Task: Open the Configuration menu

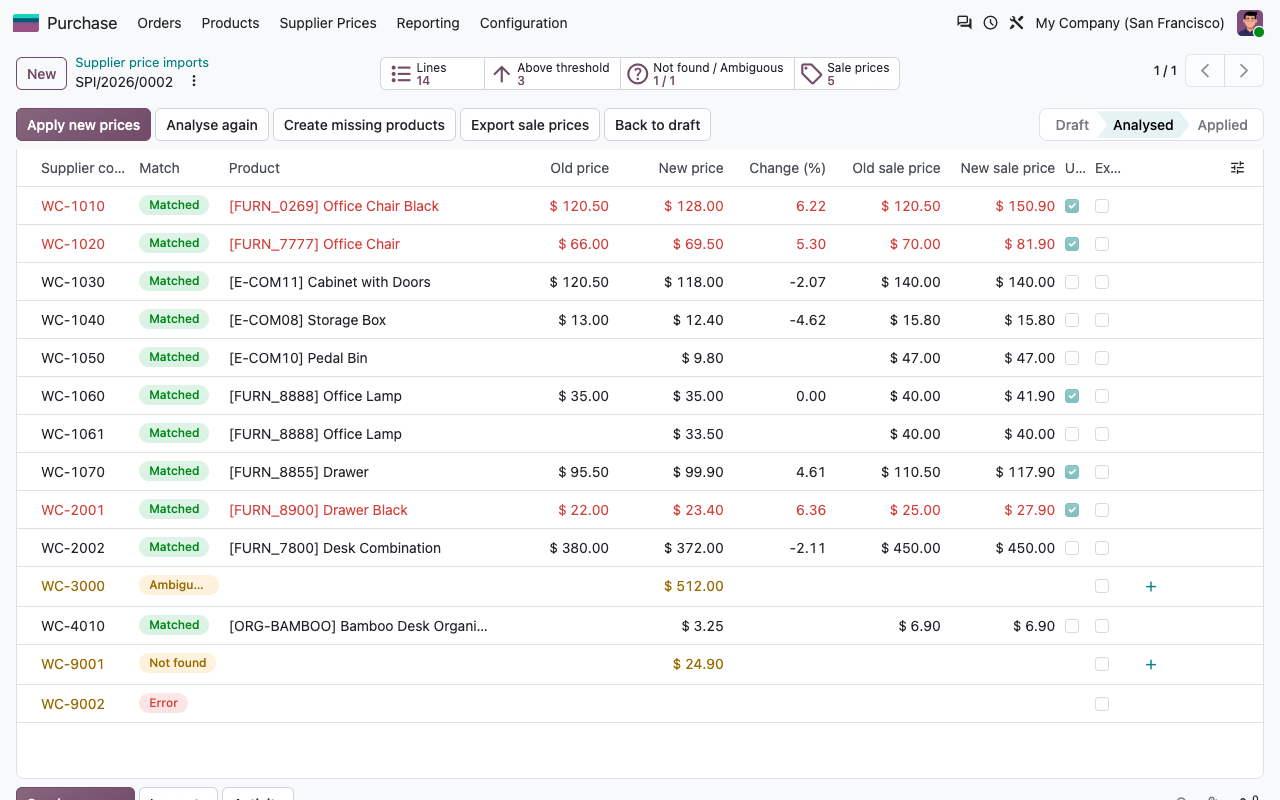Action: point(524,23)
